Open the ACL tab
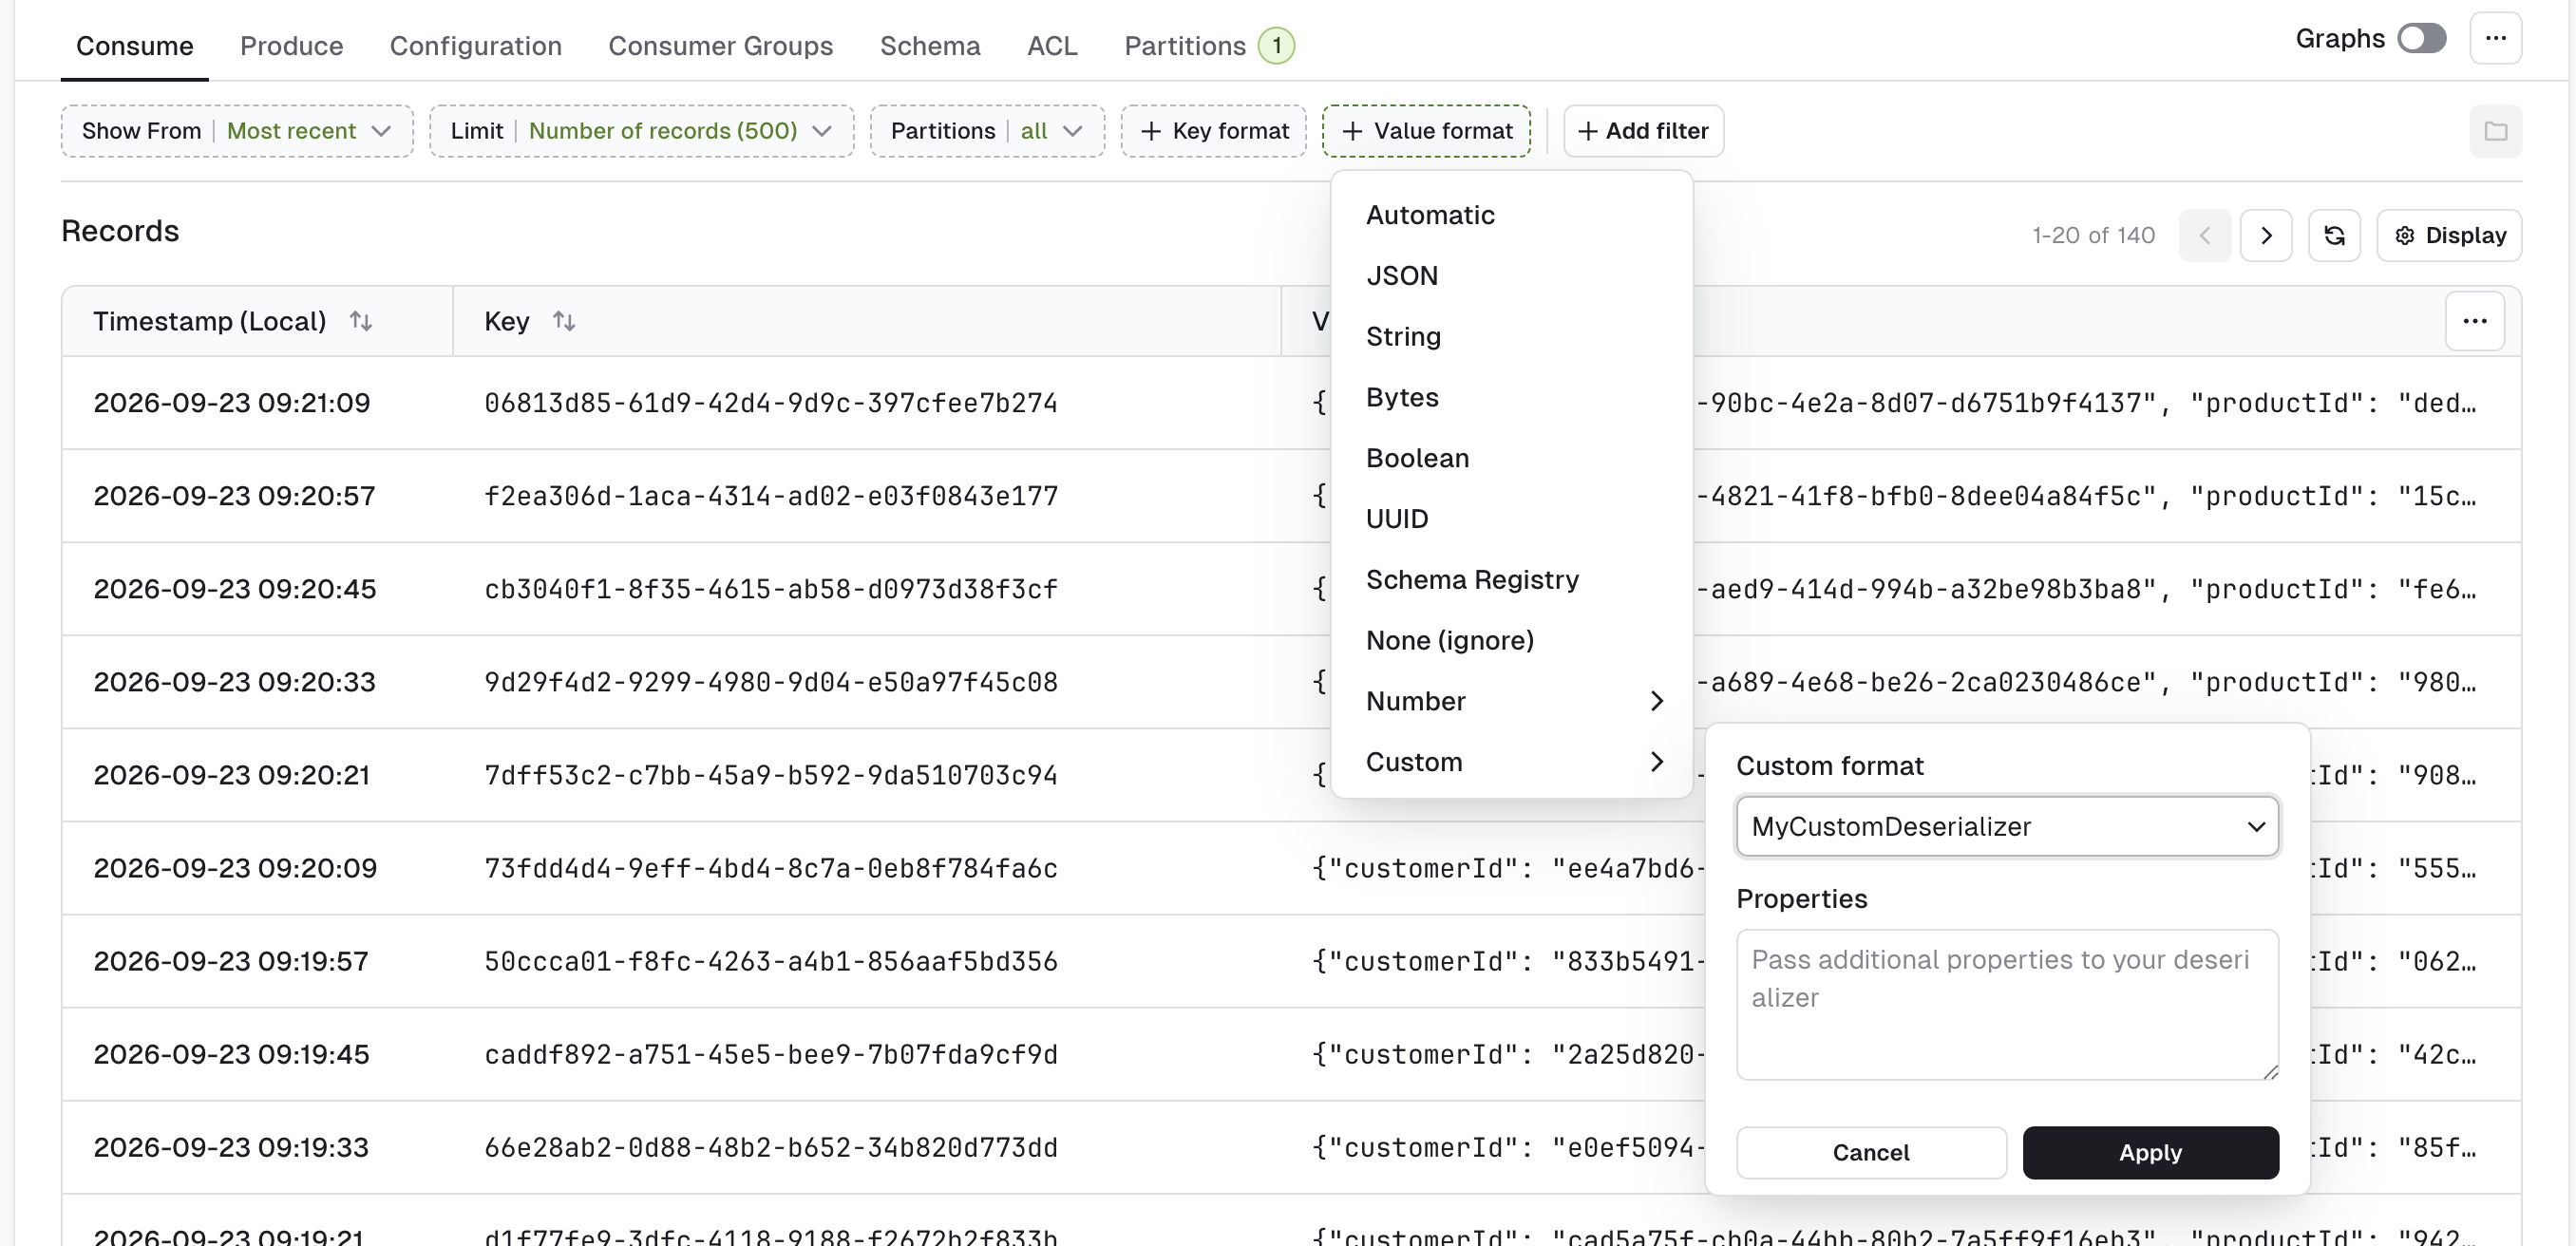2576x1246 pixels. pyautogui.click(x=1052, y=46)
